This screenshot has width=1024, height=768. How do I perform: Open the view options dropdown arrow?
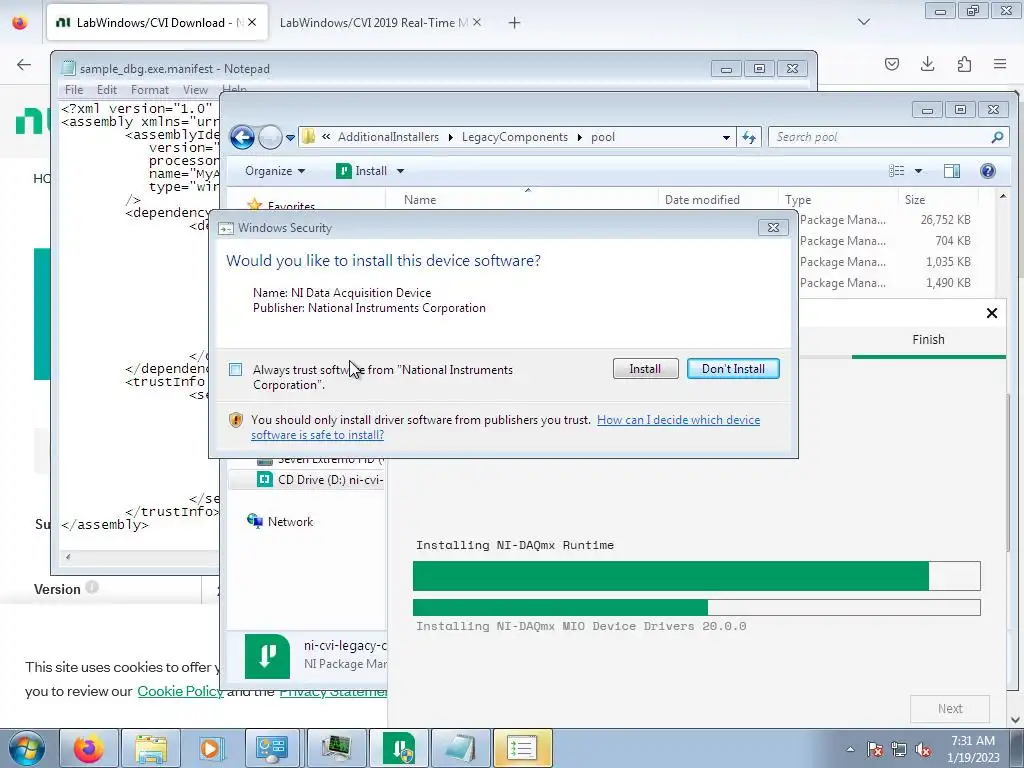[918, 171]
